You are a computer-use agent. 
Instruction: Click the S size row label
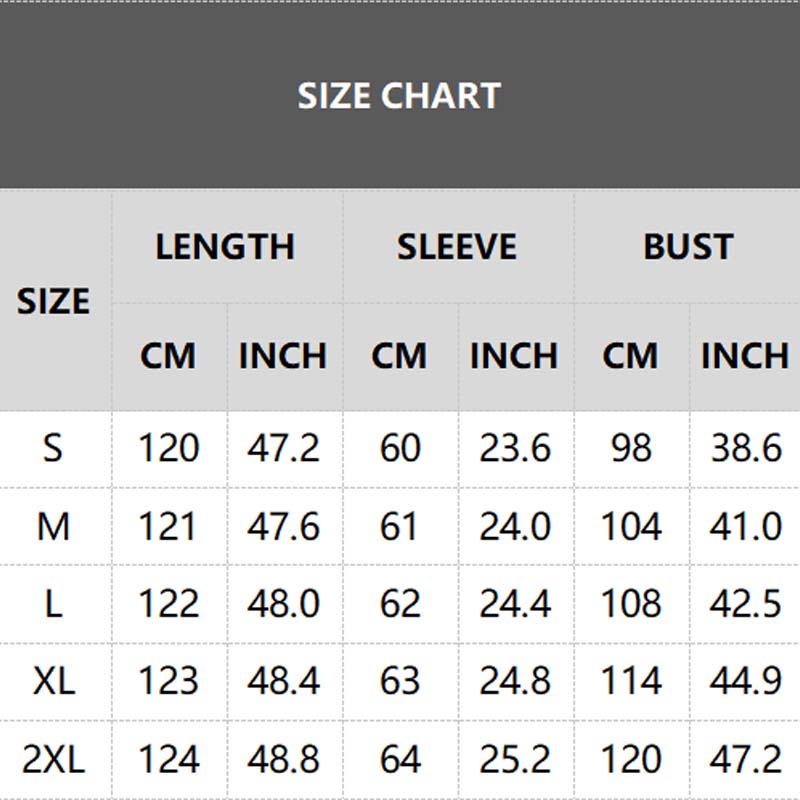coord(53,448)
